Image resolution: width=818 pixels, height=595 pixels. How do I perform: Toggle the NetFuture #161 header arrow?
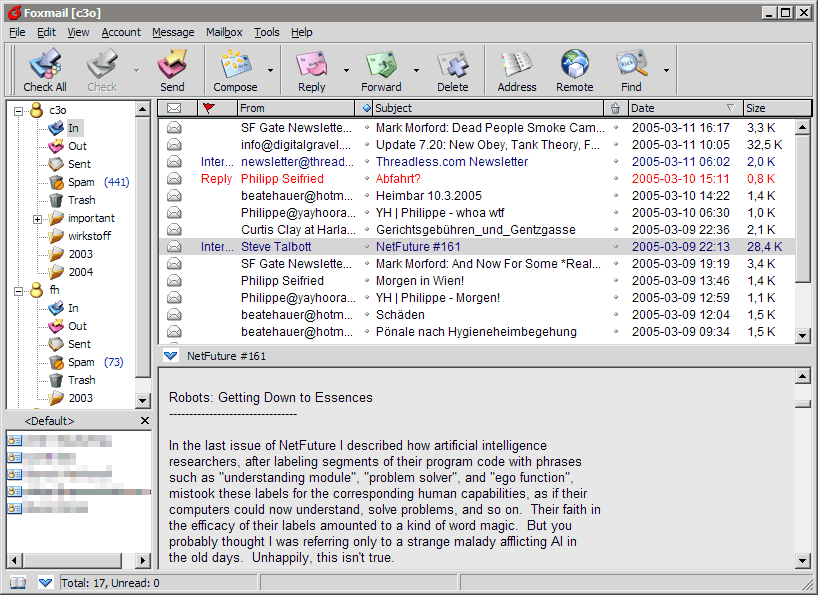click(171, 356)
